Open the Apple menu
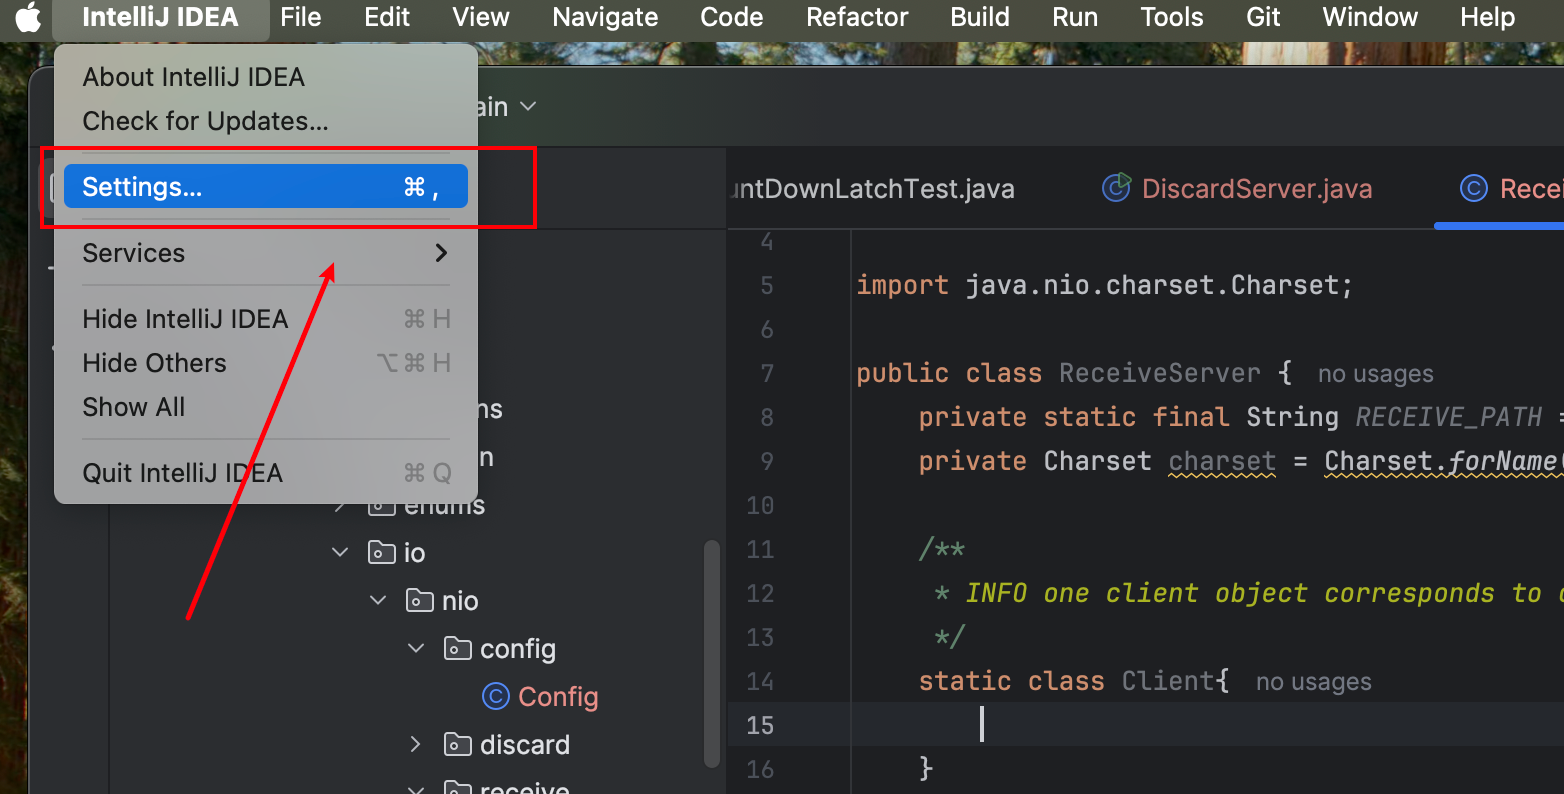1564x794 pixels. [28, 17]
